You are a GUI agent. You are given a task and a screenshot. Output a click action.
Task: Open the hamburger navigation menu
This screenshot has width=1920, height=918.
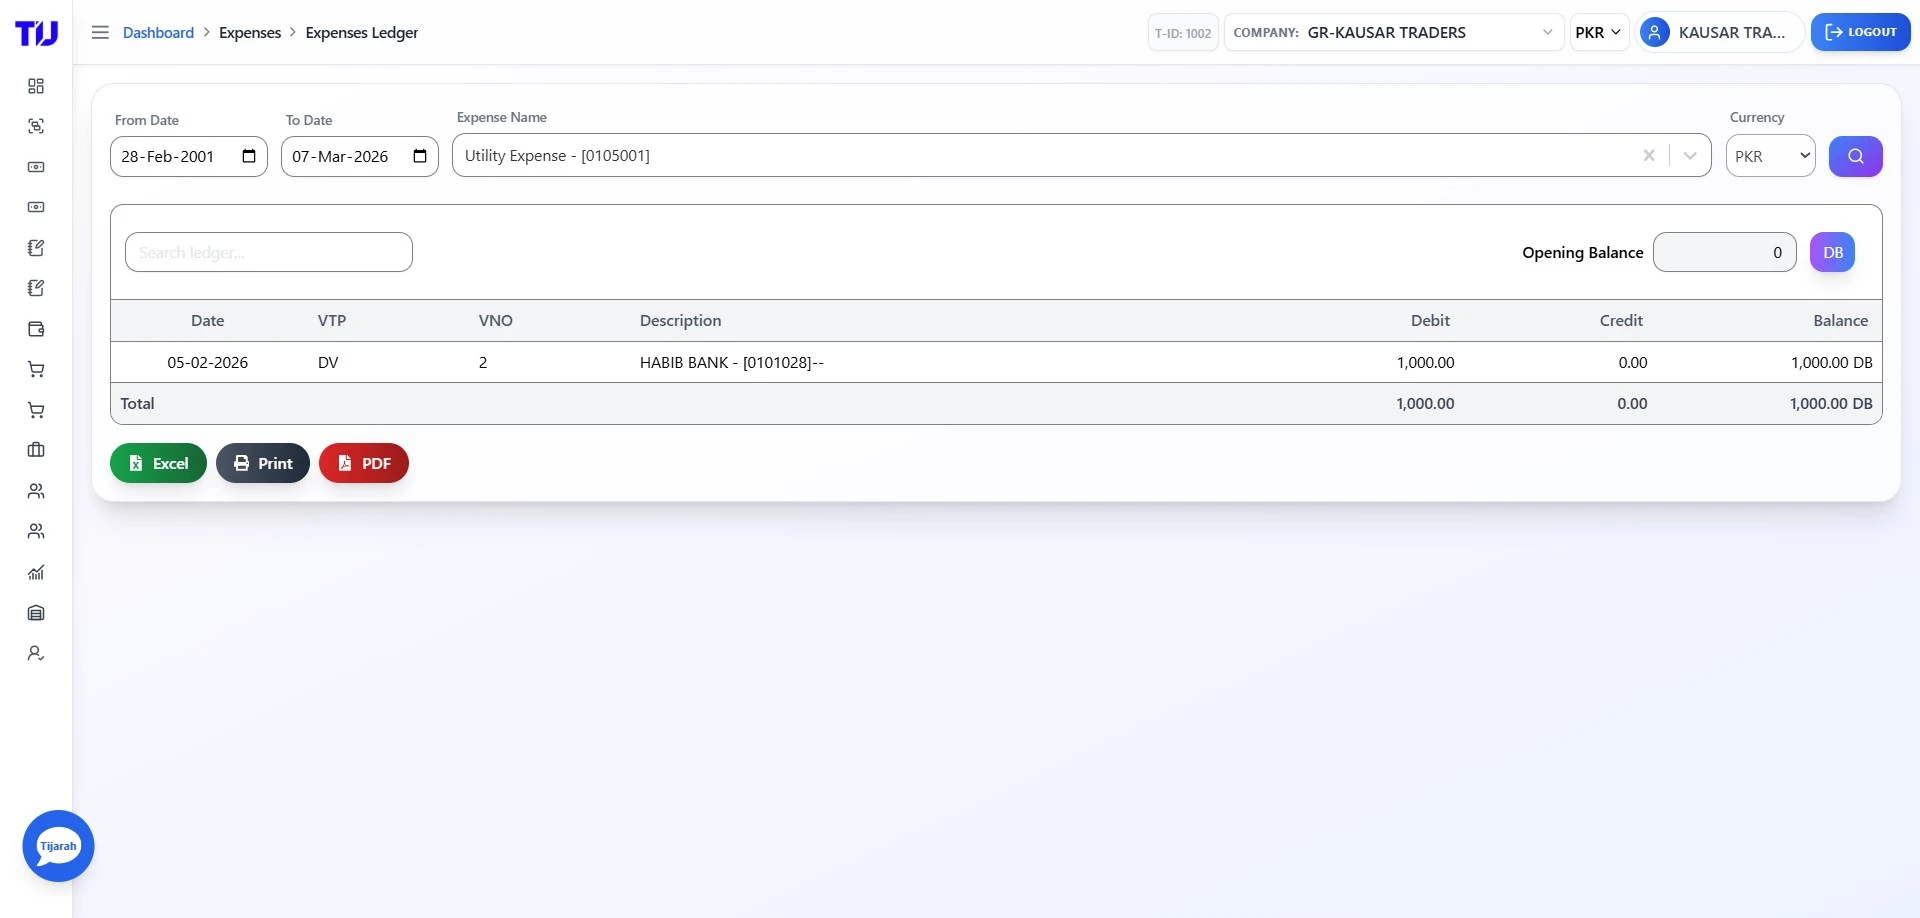pos(100,32)
